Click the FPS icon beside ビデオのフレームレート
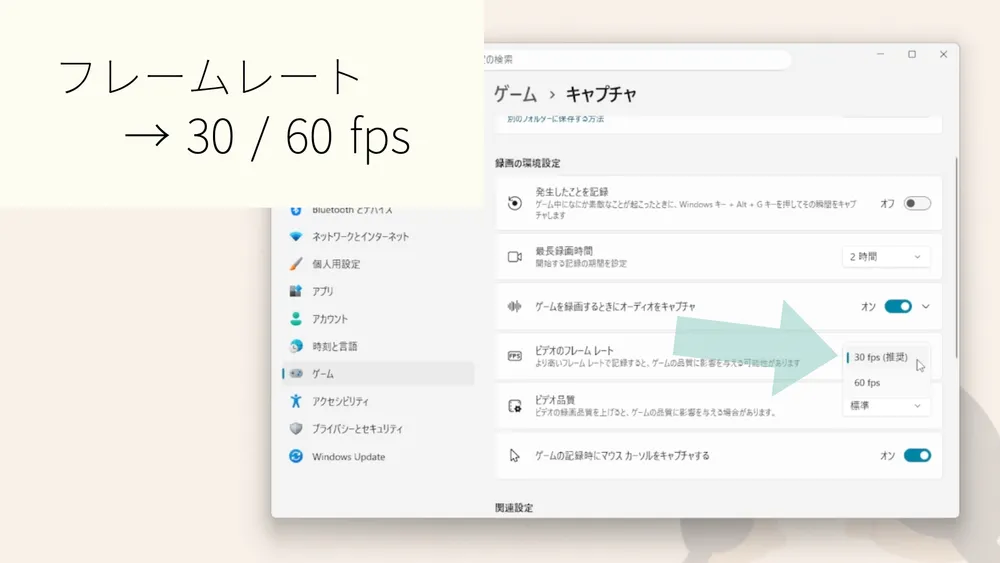Image resolution: width=1000 pixels, height=563 pixels. tap(515, 356)
